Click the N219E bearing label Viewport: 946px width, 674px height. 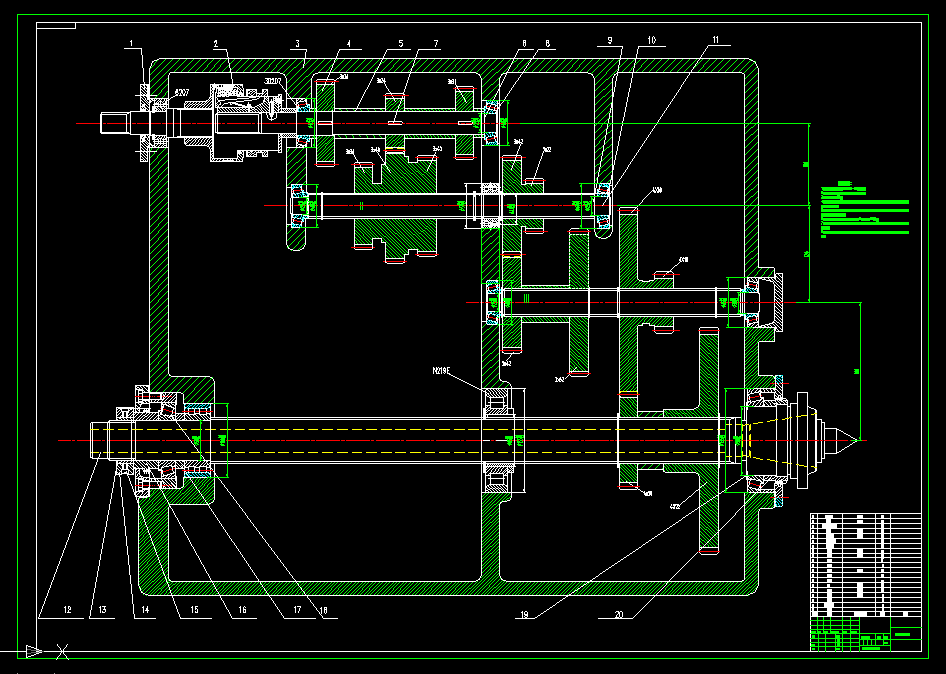coord(442,370)
